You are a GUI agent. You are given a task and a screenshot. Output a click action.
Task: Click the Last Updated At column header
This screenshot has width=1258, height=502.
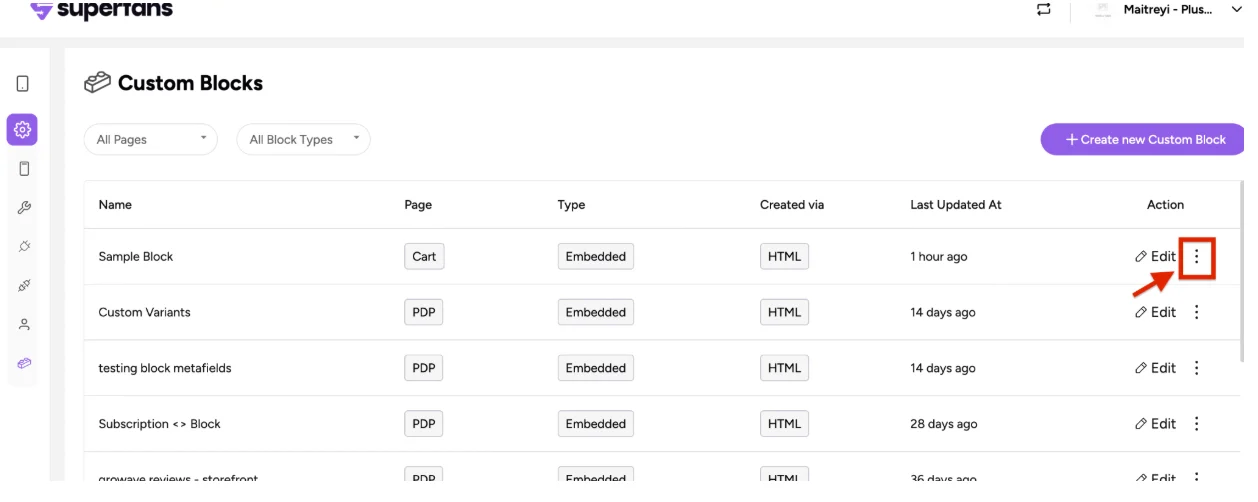pos(955,205)
